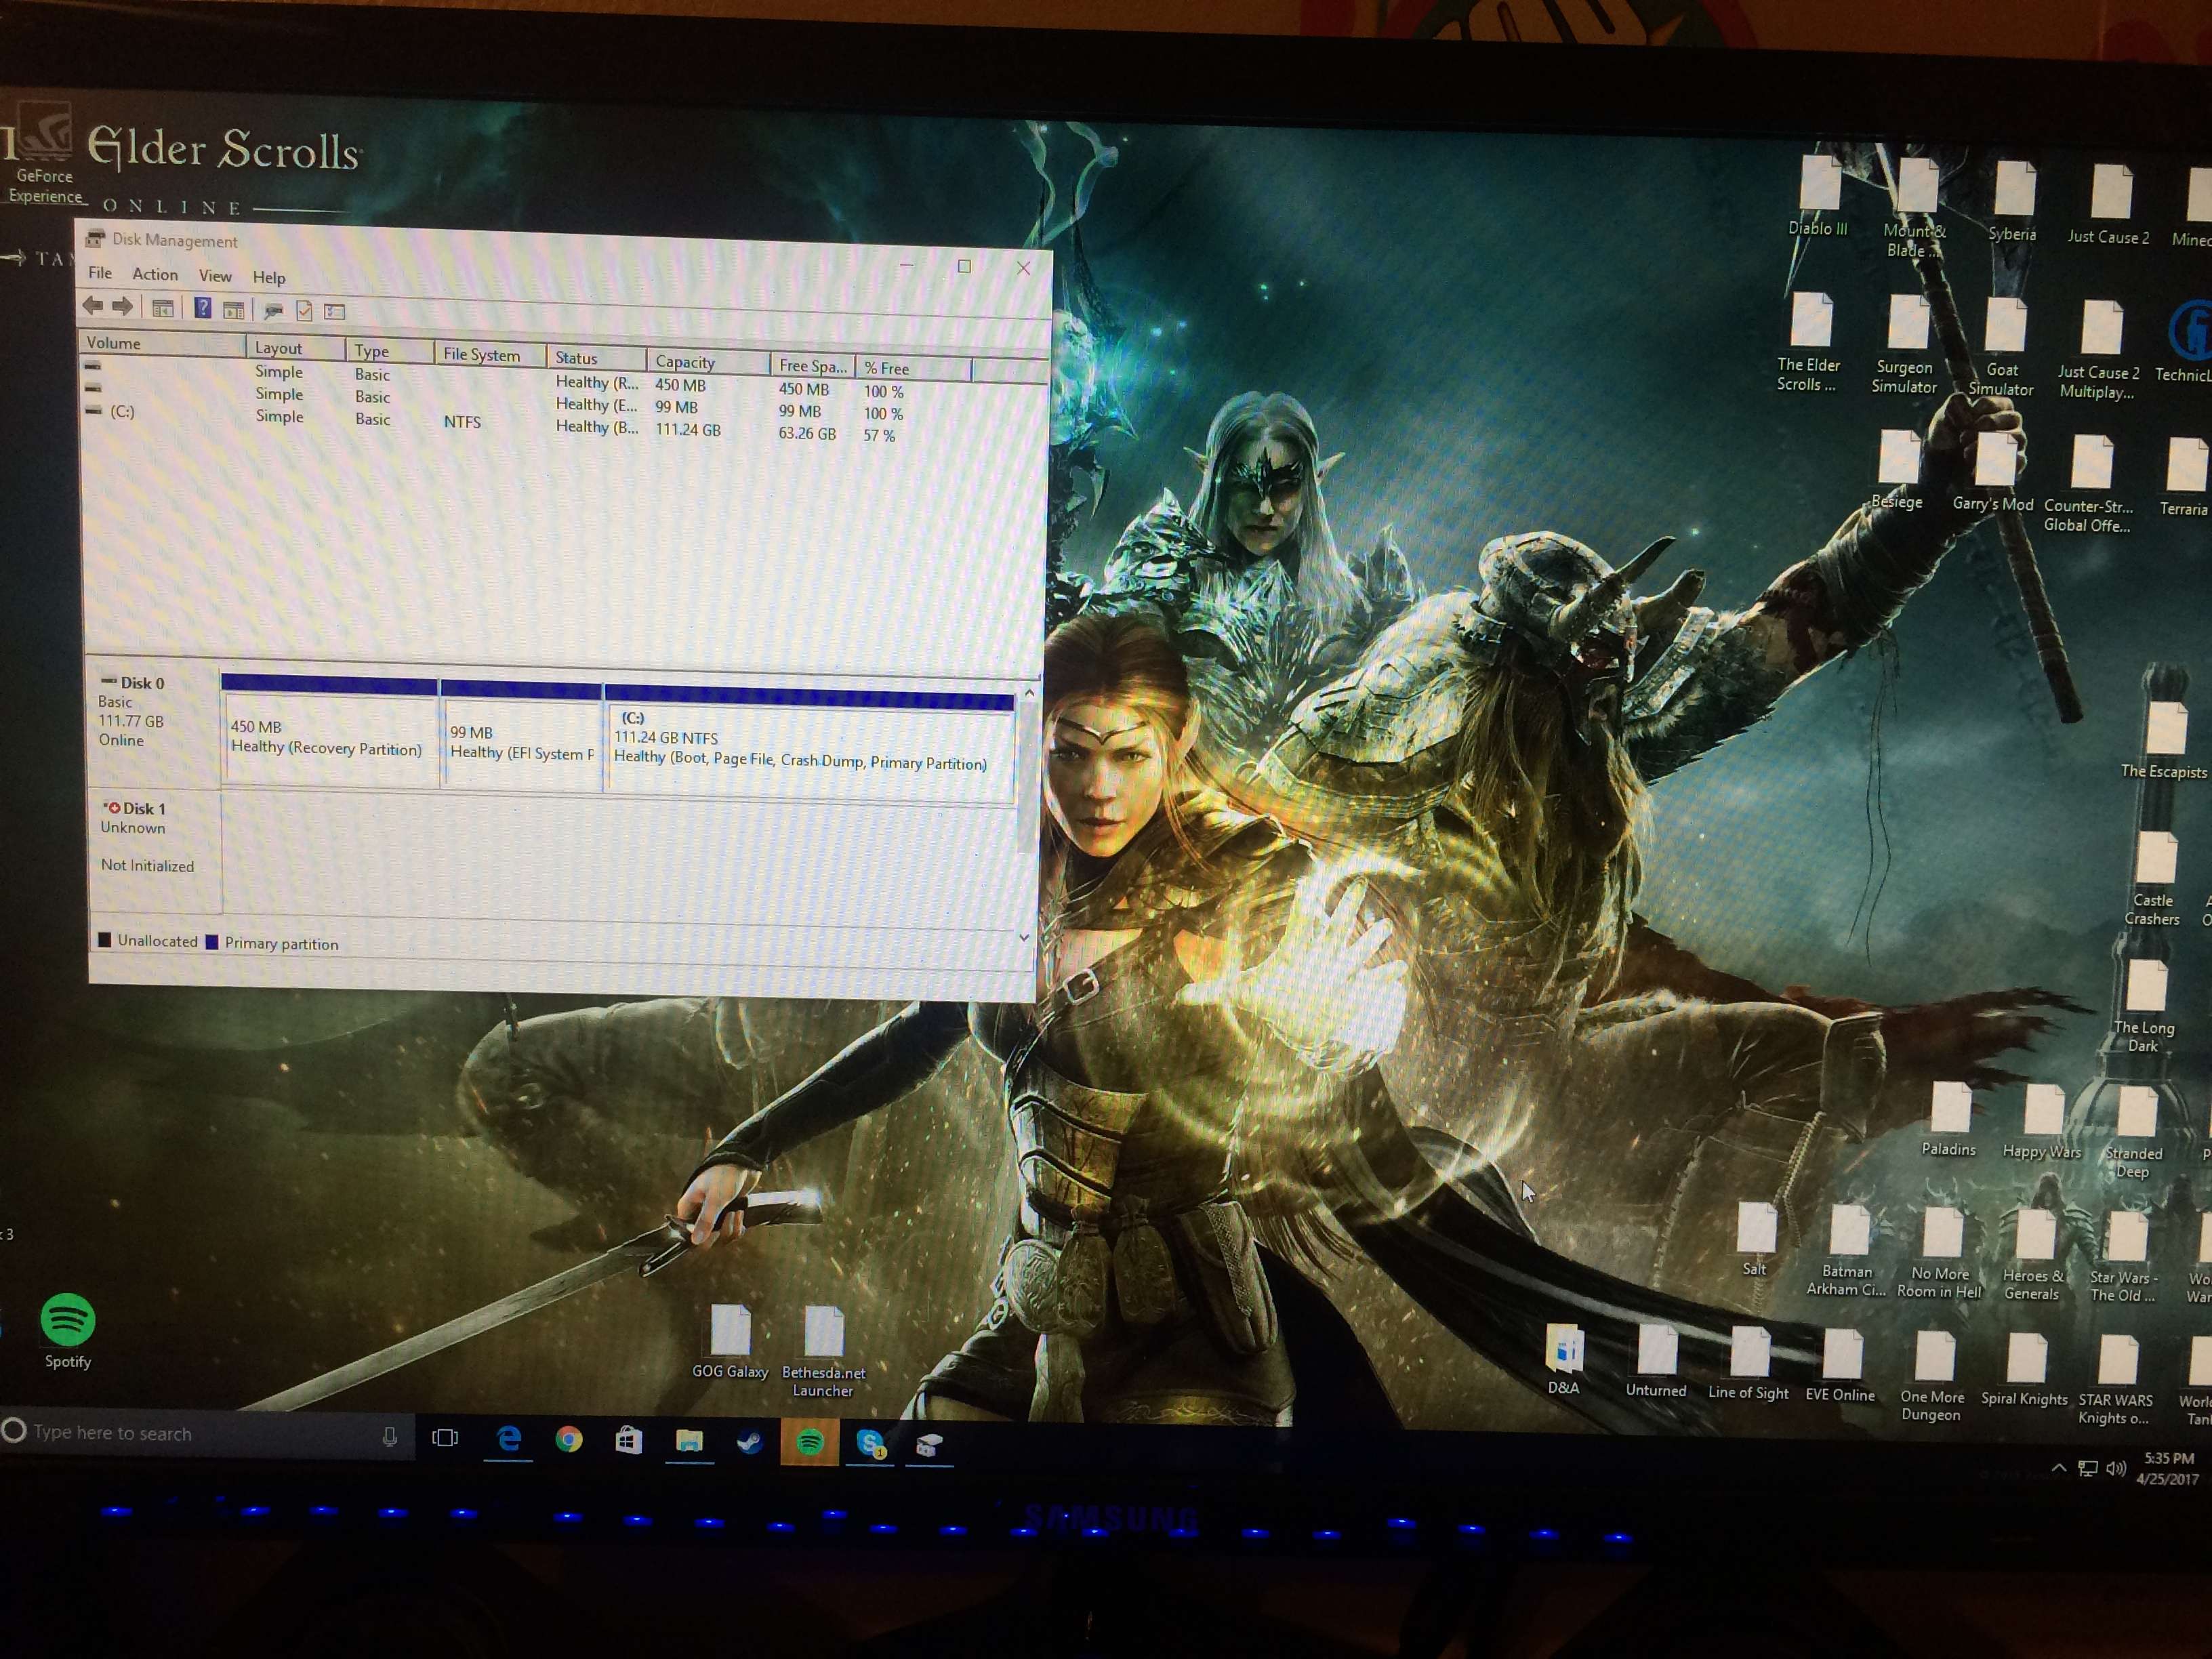2212x1659 pixels.
Task: Click the Forward arrow in Disk Management toolbar
Action: 123,307
